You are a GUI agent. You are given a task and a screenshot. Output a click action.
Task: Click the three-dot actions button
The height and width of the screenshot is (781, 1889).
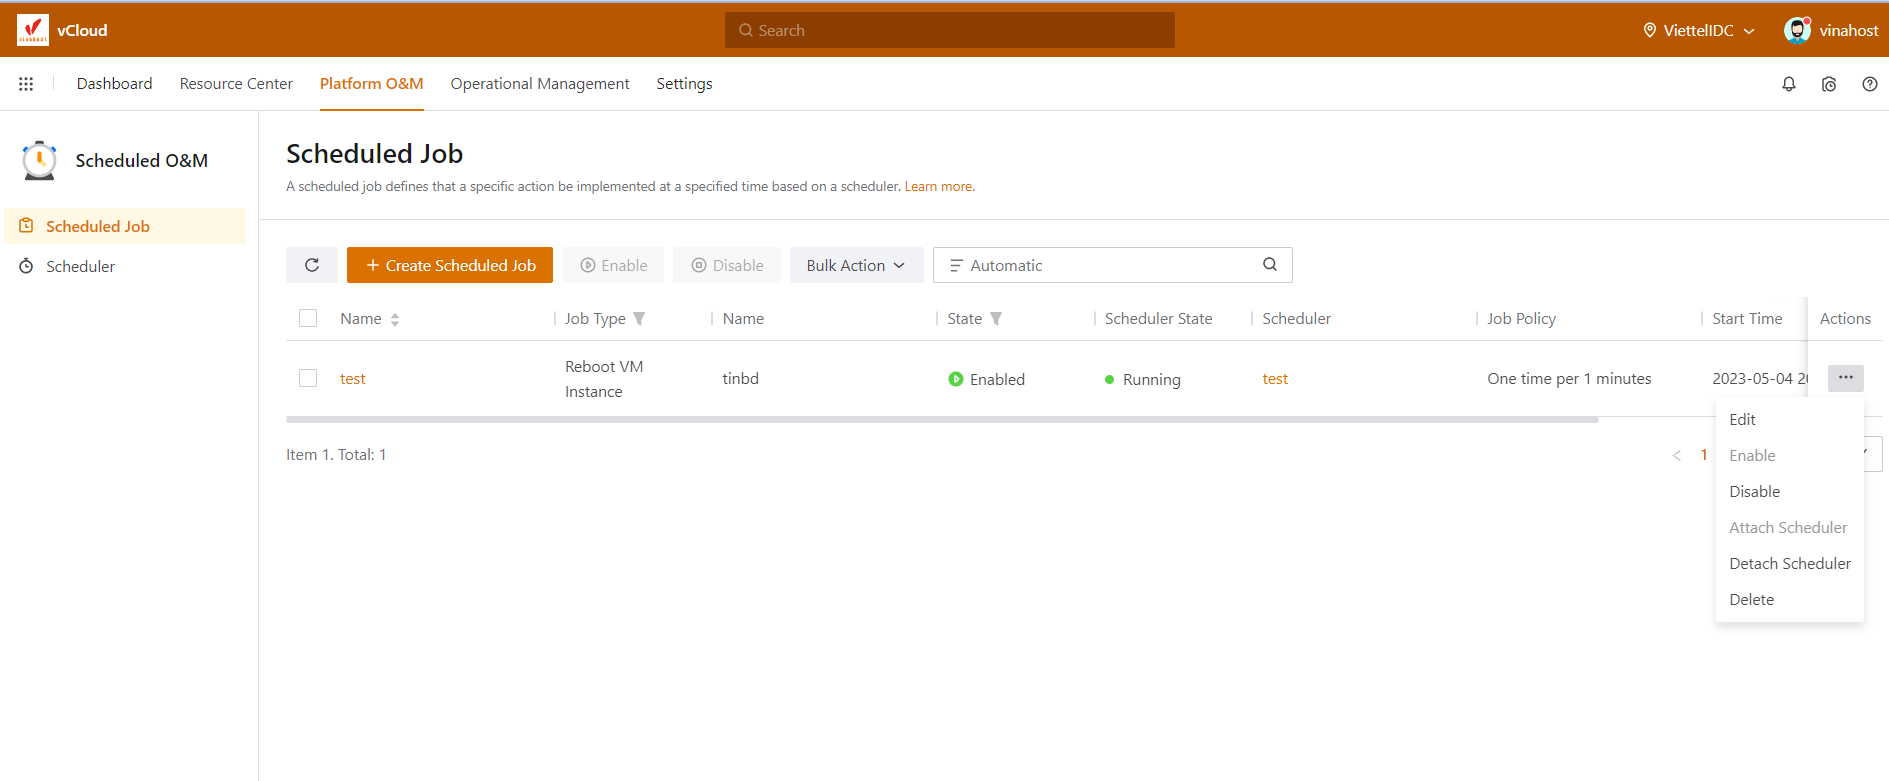point(1845,378)
